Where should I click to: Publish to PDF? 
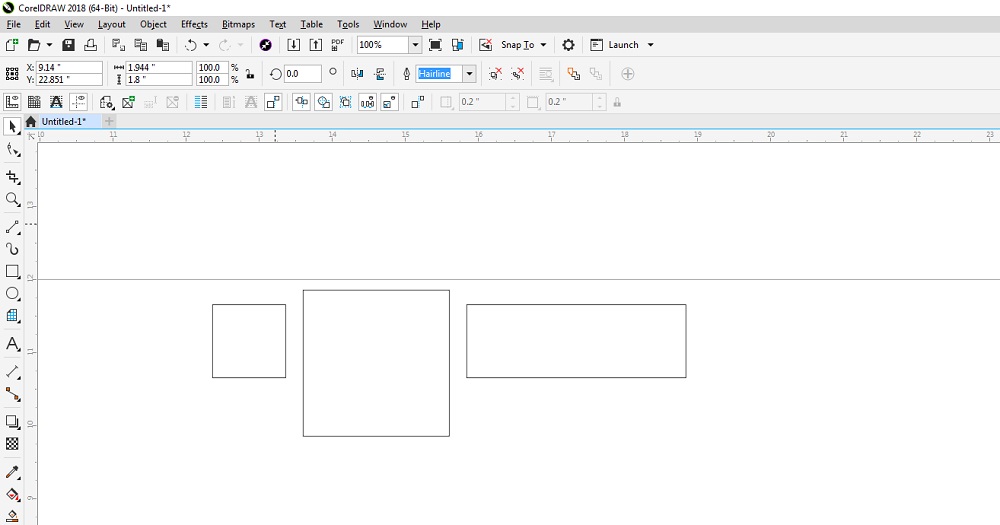(338, 45)
